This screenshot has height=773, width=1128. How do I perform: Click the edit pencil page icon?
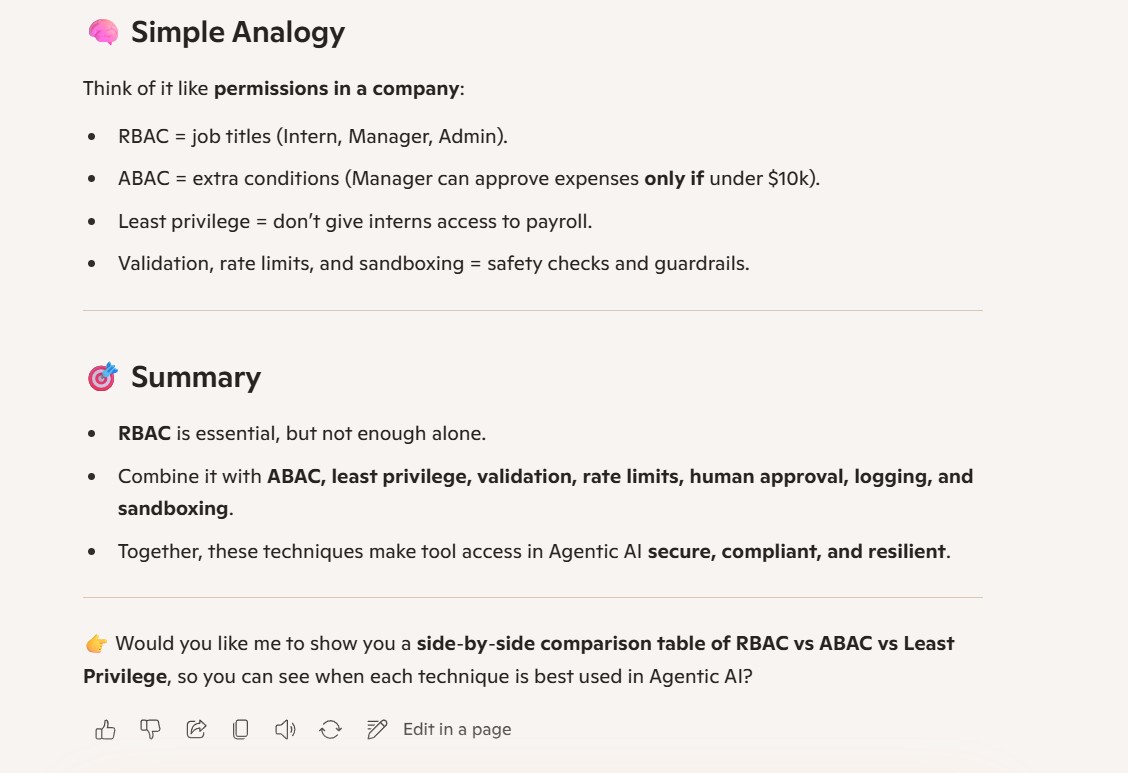[x=376, y=730]
